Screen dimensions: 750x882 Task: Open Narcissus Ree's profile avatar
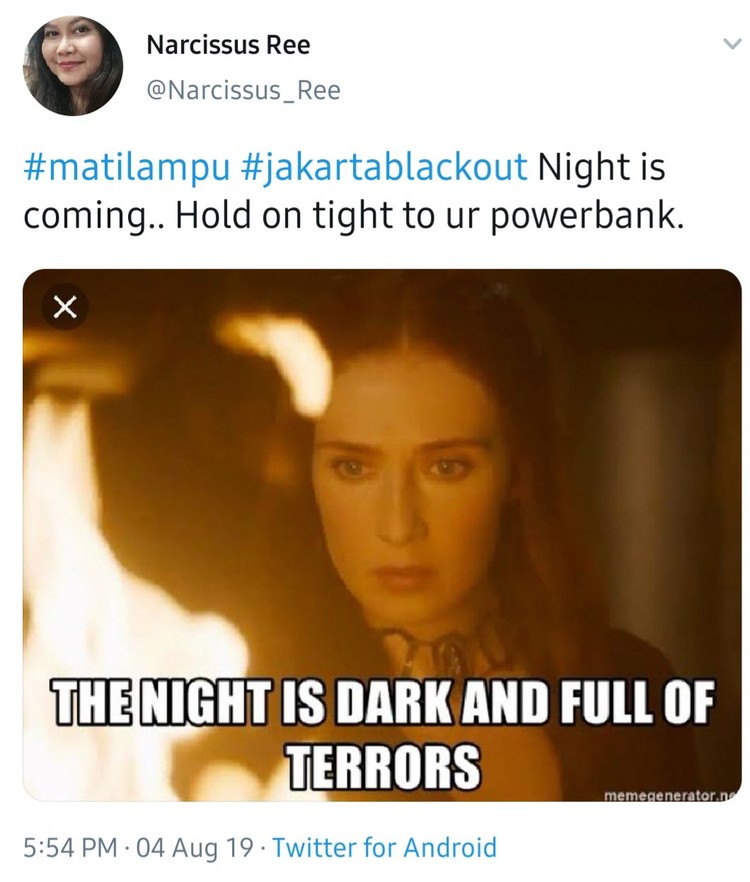(x=73, y=65)
